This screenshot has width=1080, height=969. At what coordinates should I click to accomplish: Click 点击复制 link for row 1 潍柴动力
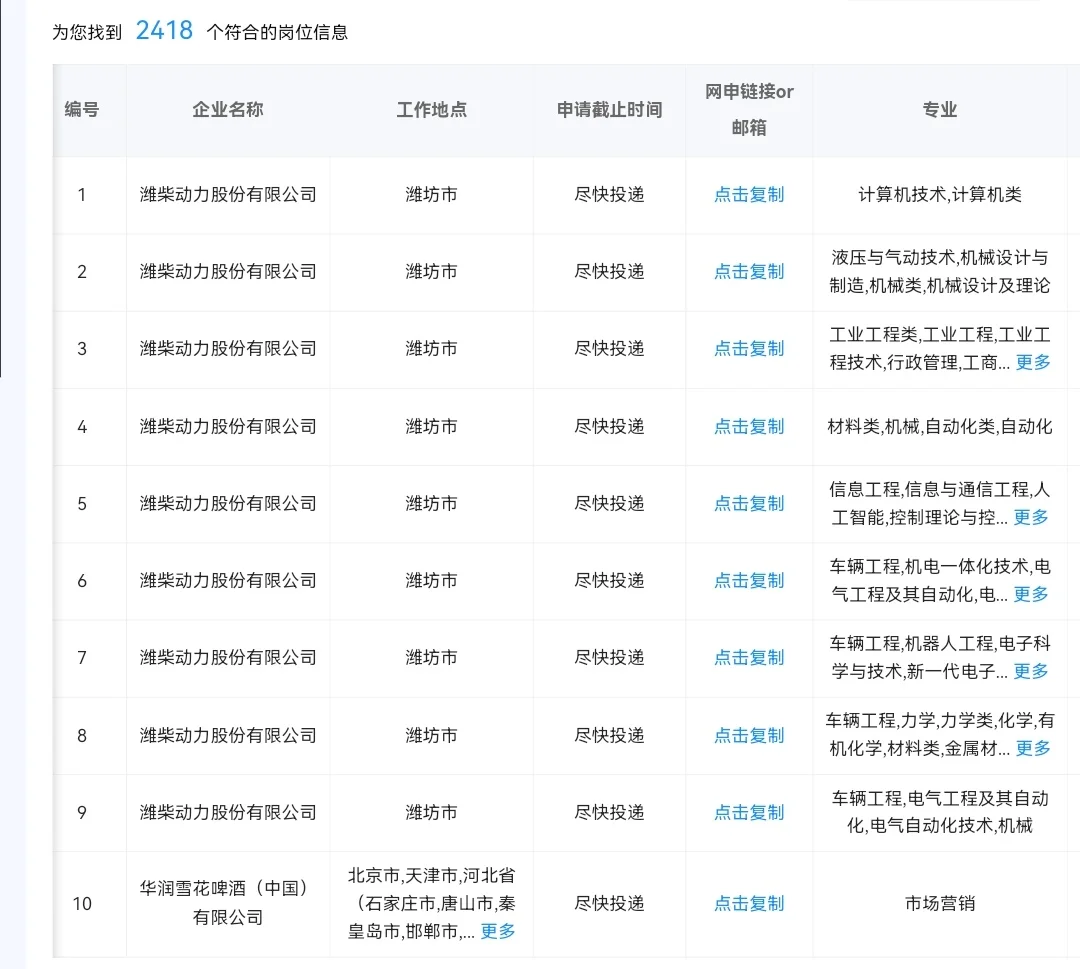[x=748, y=195]
